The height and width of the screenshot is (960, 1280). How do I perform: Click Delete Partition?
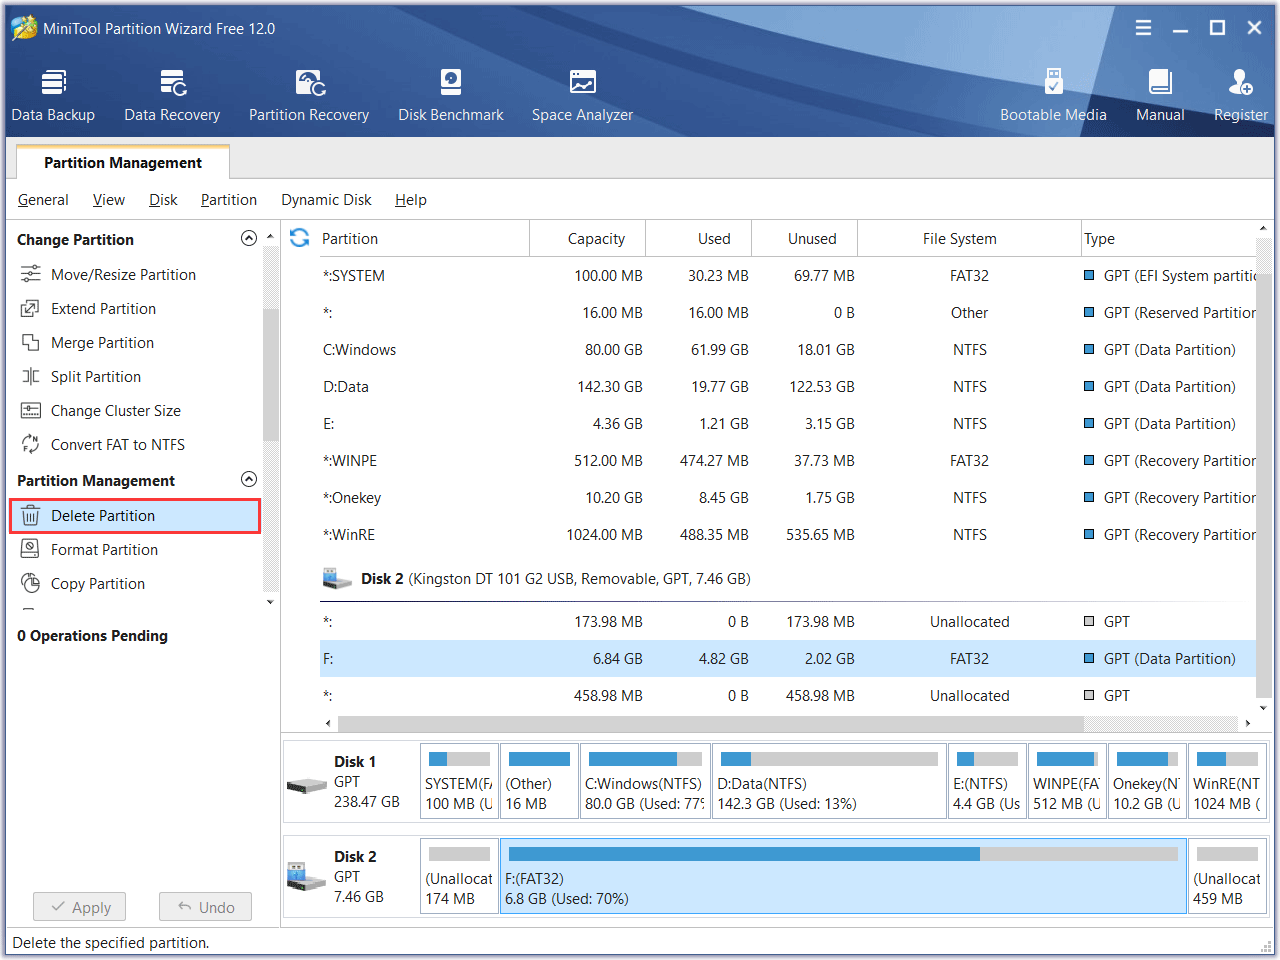tap(135, 516)
